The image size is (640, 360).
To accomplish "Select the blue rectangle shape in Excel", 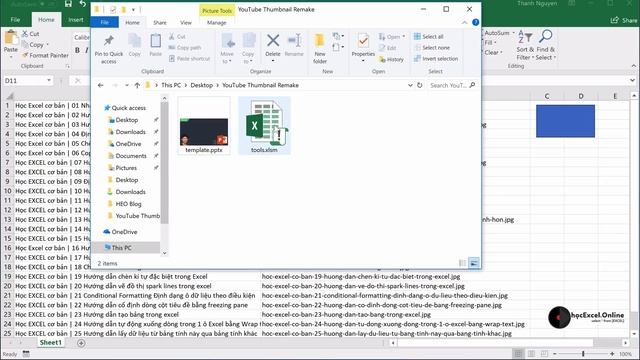I will click(x=565, y=121).
